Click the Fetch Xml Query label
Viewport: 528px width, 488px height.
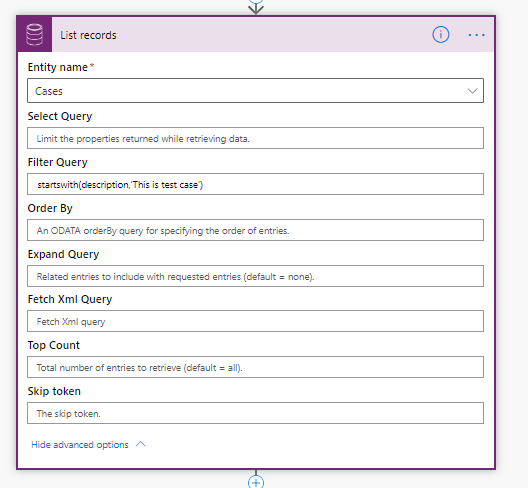click(70, 299)
